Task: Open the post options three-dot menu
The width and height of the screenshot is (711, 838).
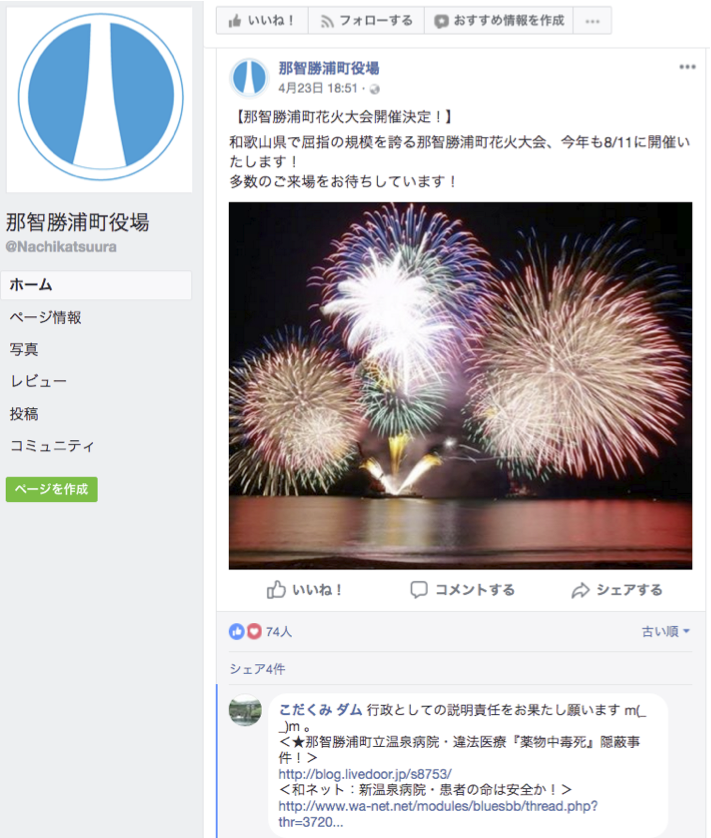Action: tap(687, 67)
